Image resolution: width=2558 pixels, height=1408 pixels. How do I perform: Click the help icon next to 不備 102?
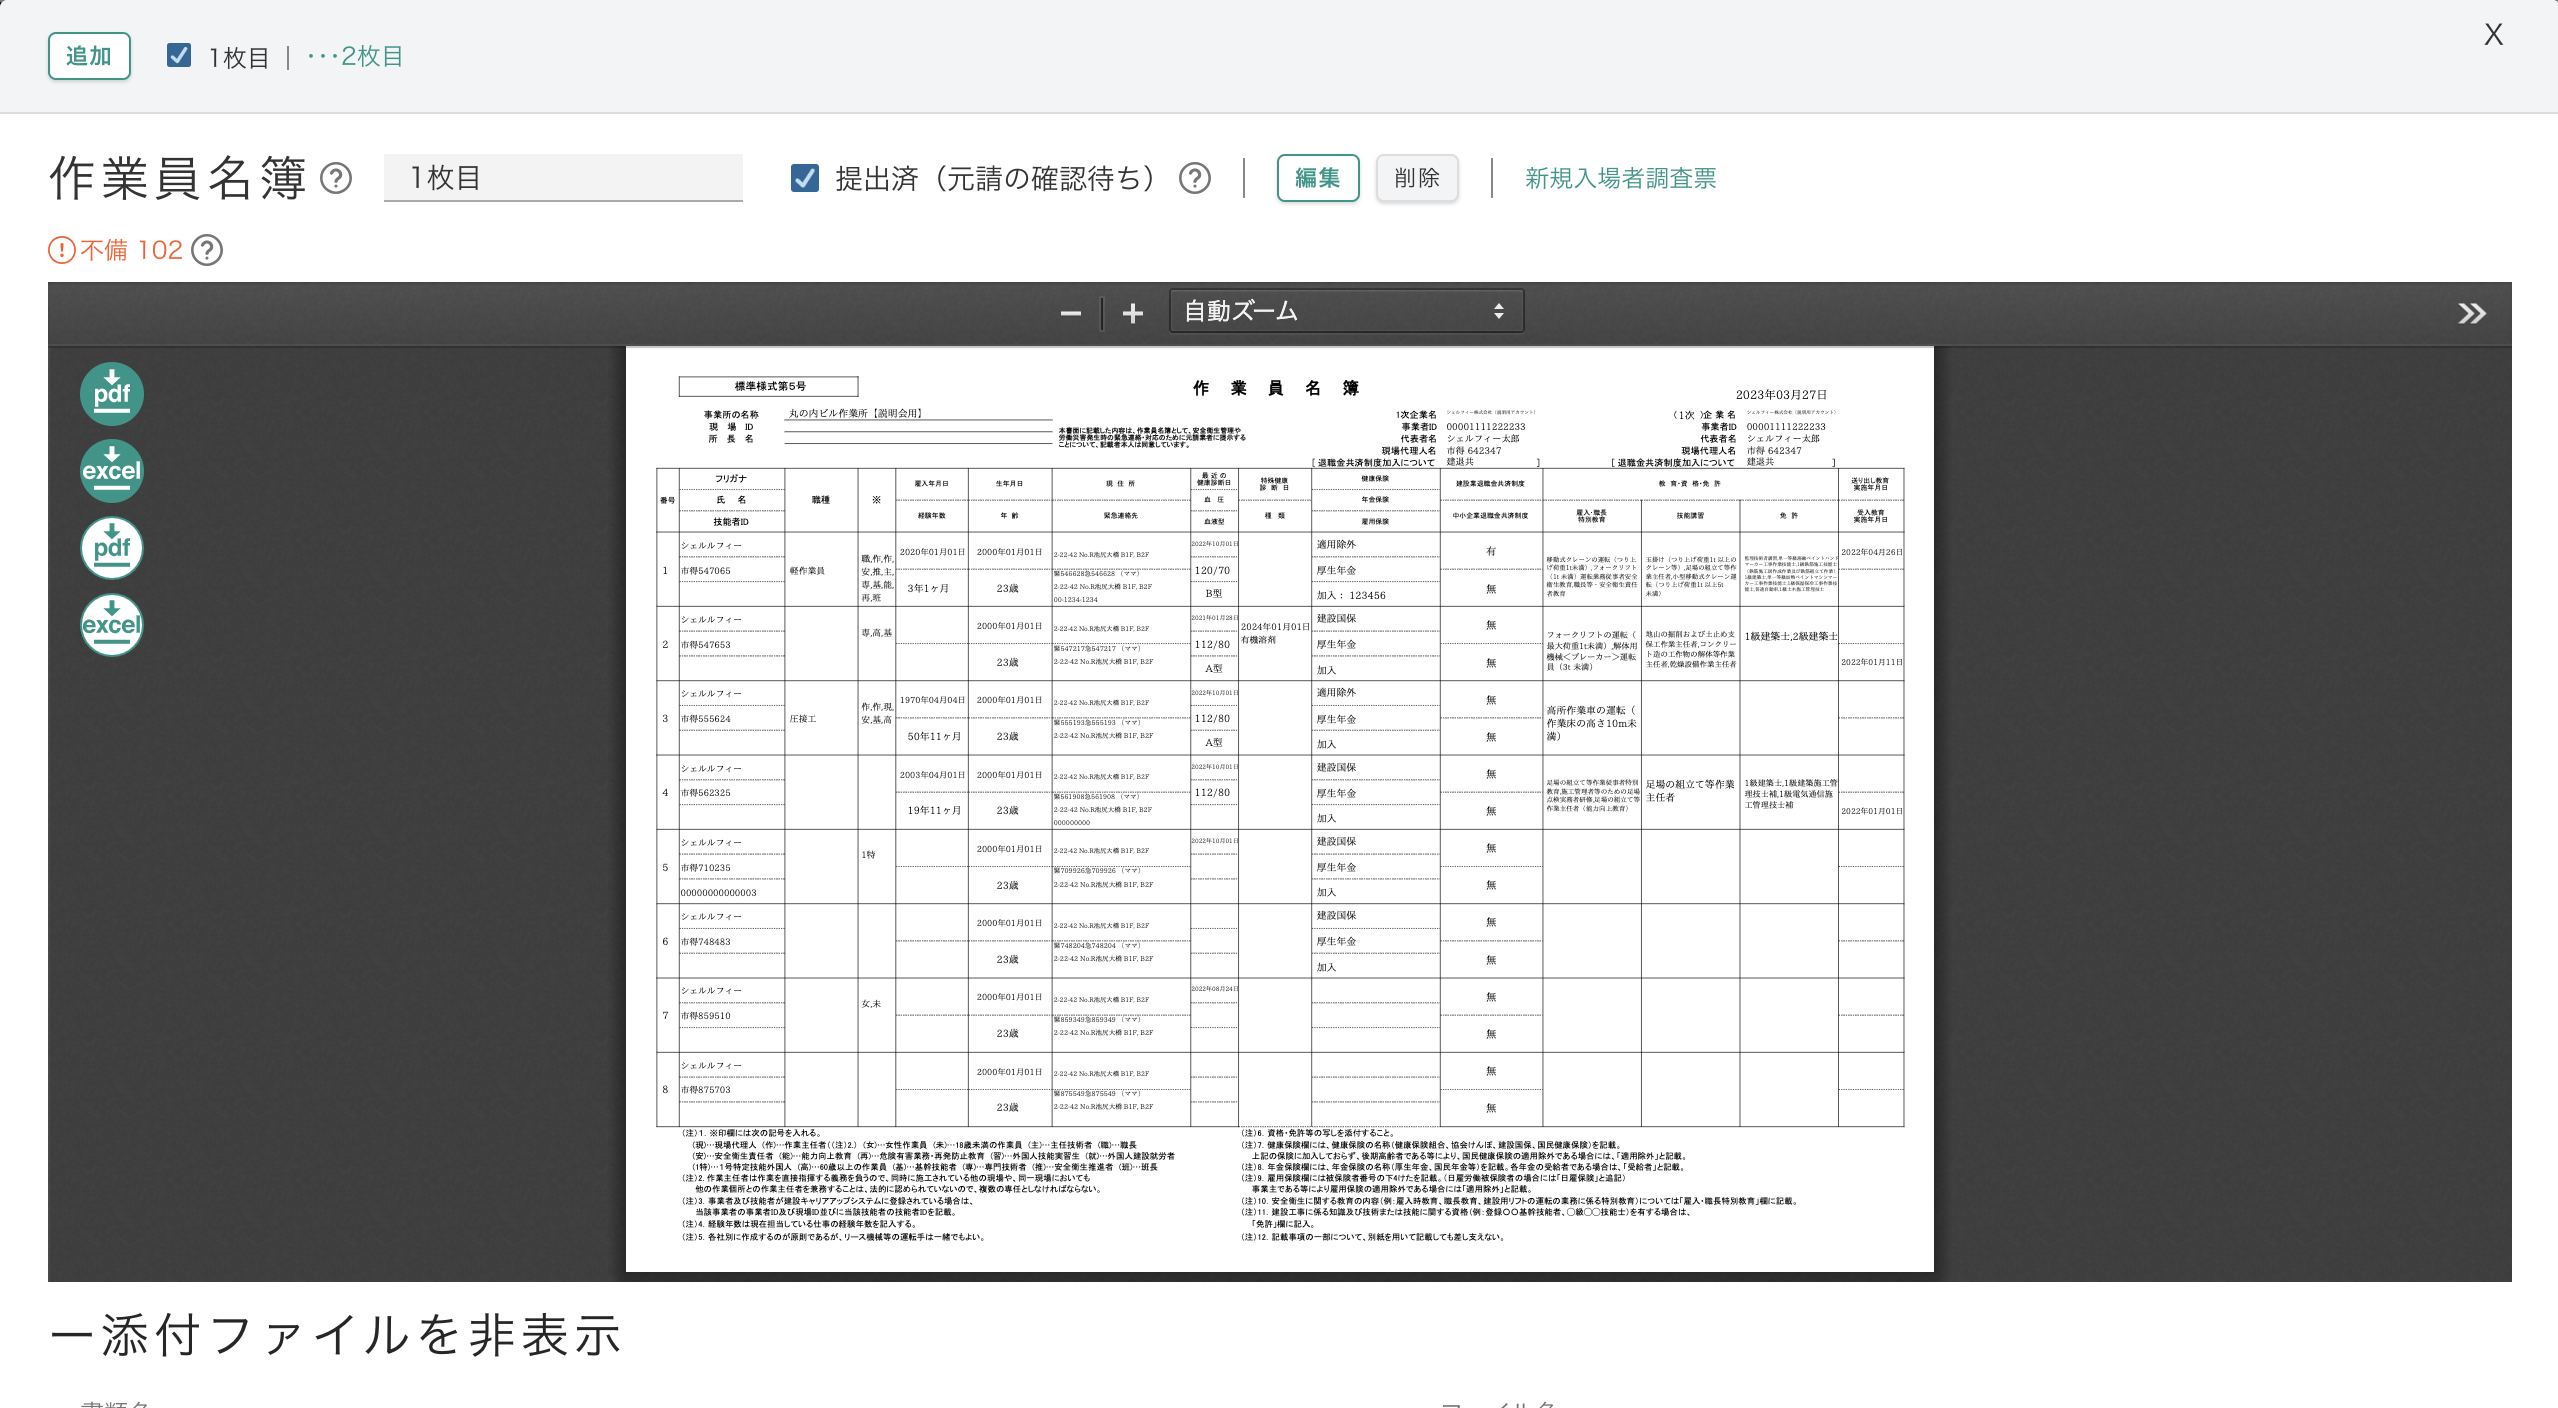(207, 250)
